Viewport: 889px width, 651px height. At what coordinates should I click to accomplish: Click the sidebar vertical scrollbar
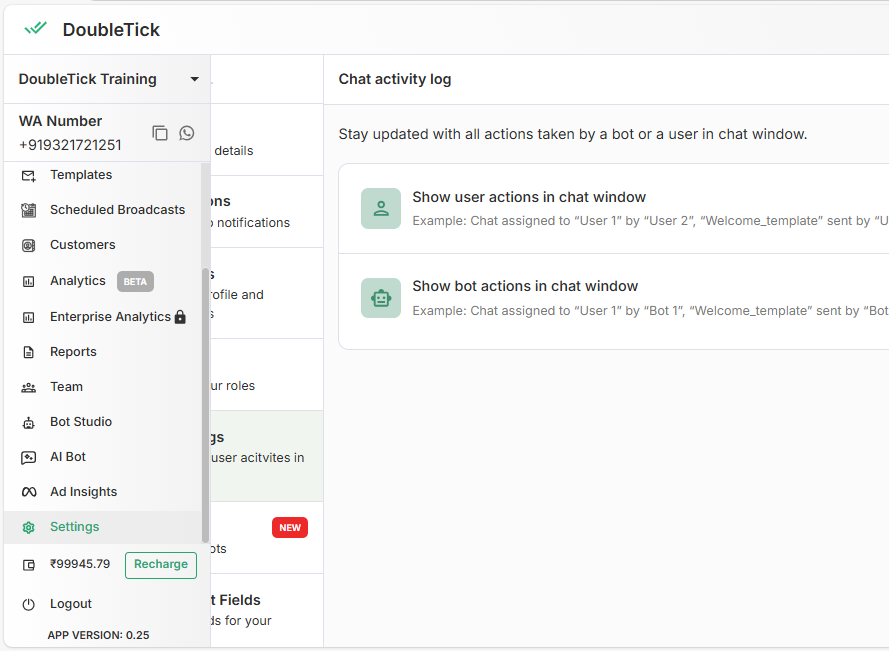pos(205,400)
